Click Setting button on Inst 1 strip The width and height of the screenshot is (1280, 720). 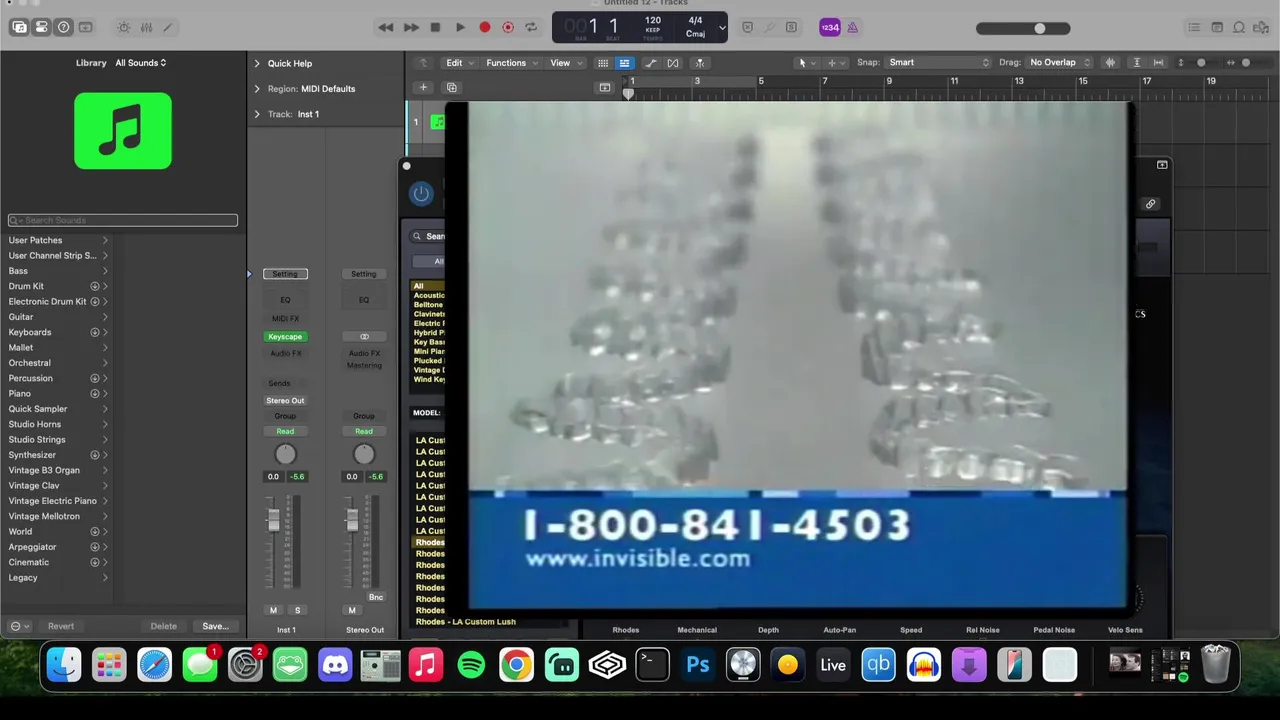point(285,274)
